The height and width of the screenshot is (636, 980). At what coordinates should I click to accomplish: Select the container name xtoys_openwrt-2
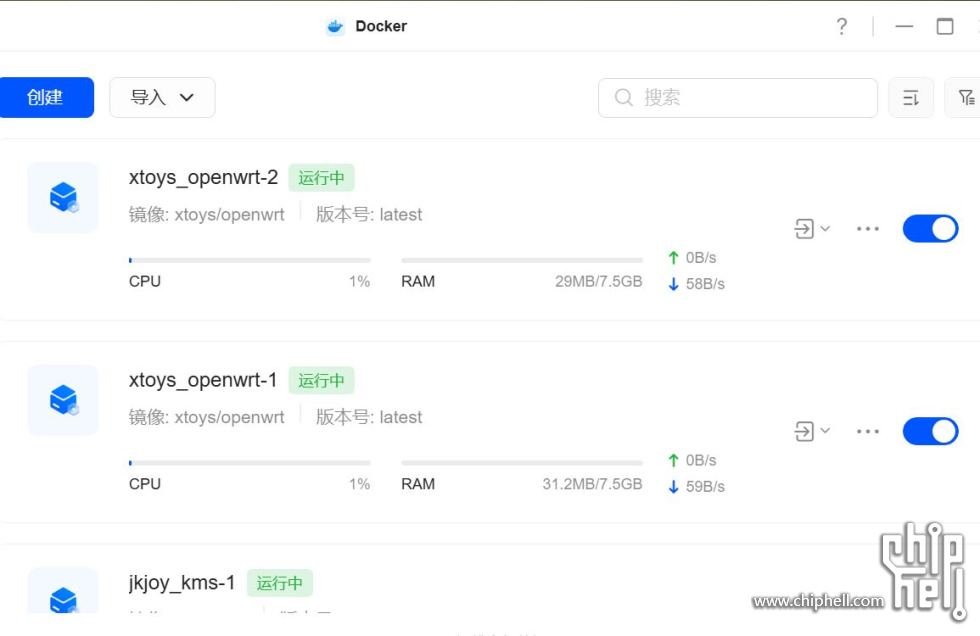coord(203,177)
